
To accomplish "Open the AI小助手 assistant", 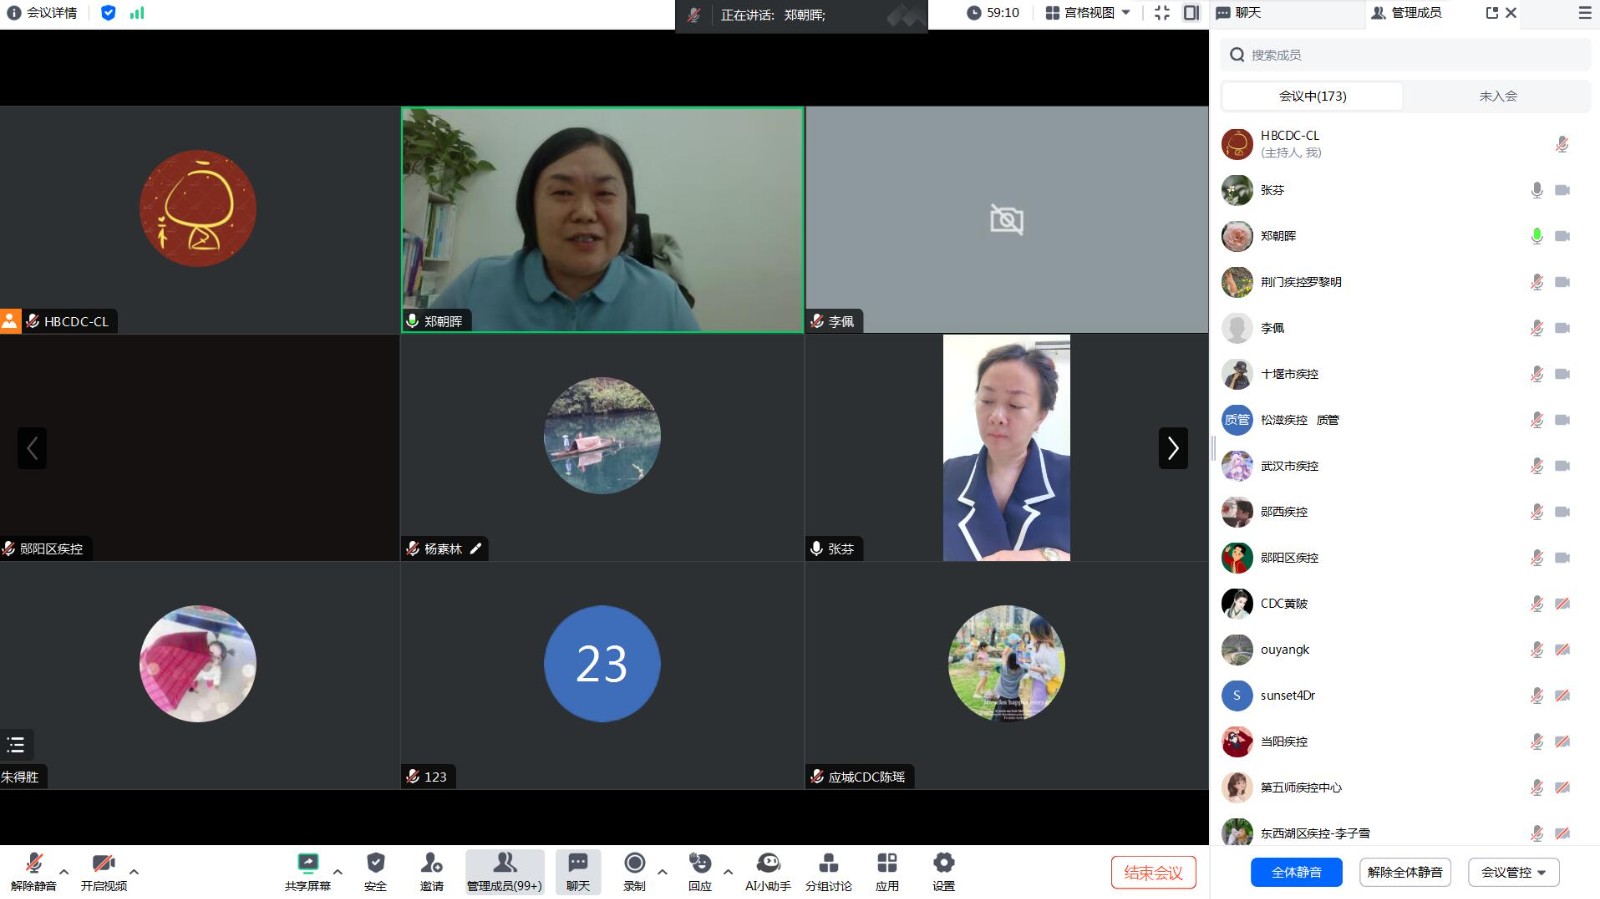I will [x=767, y=870].
